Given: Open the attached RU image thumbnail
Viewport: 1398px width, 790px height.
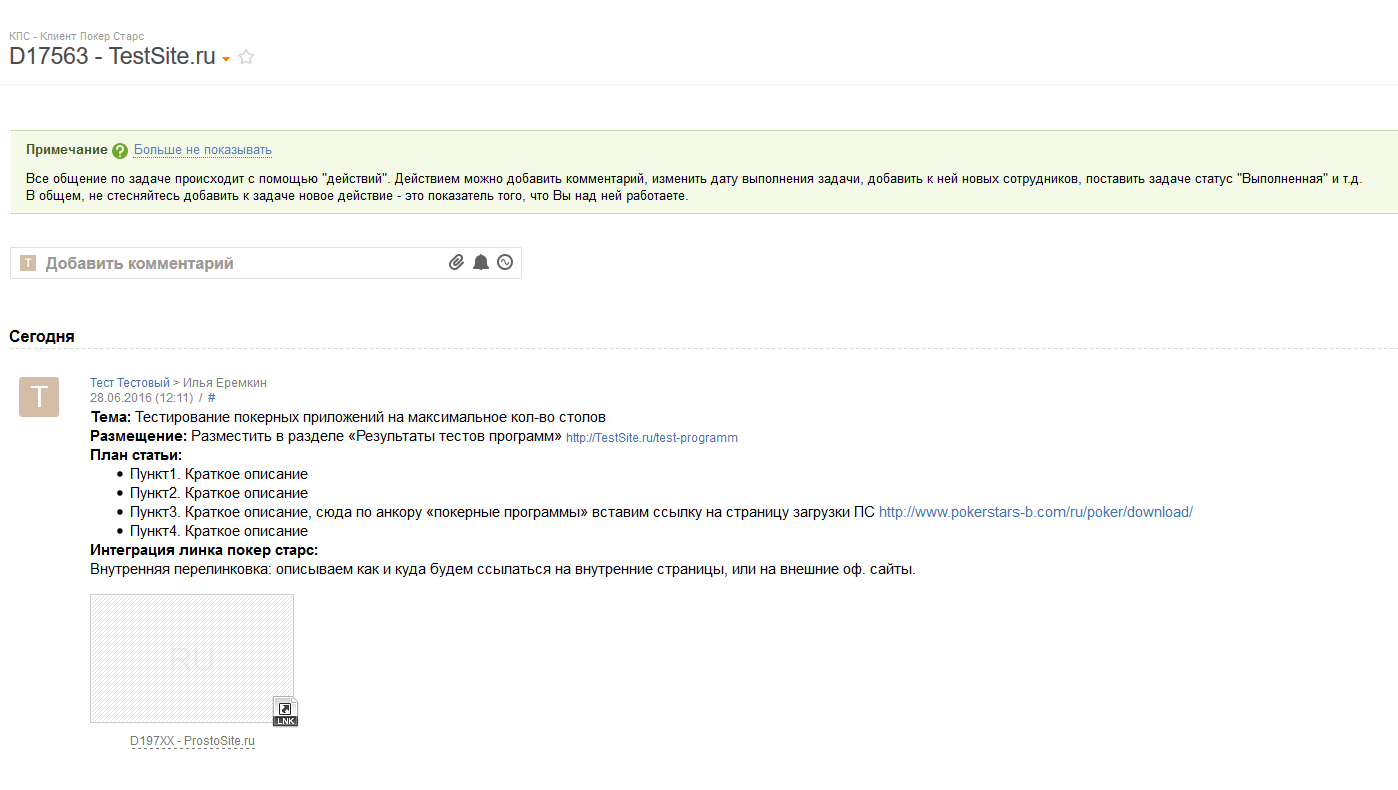Looking at the screenshot, I should [x=191, y=658].
